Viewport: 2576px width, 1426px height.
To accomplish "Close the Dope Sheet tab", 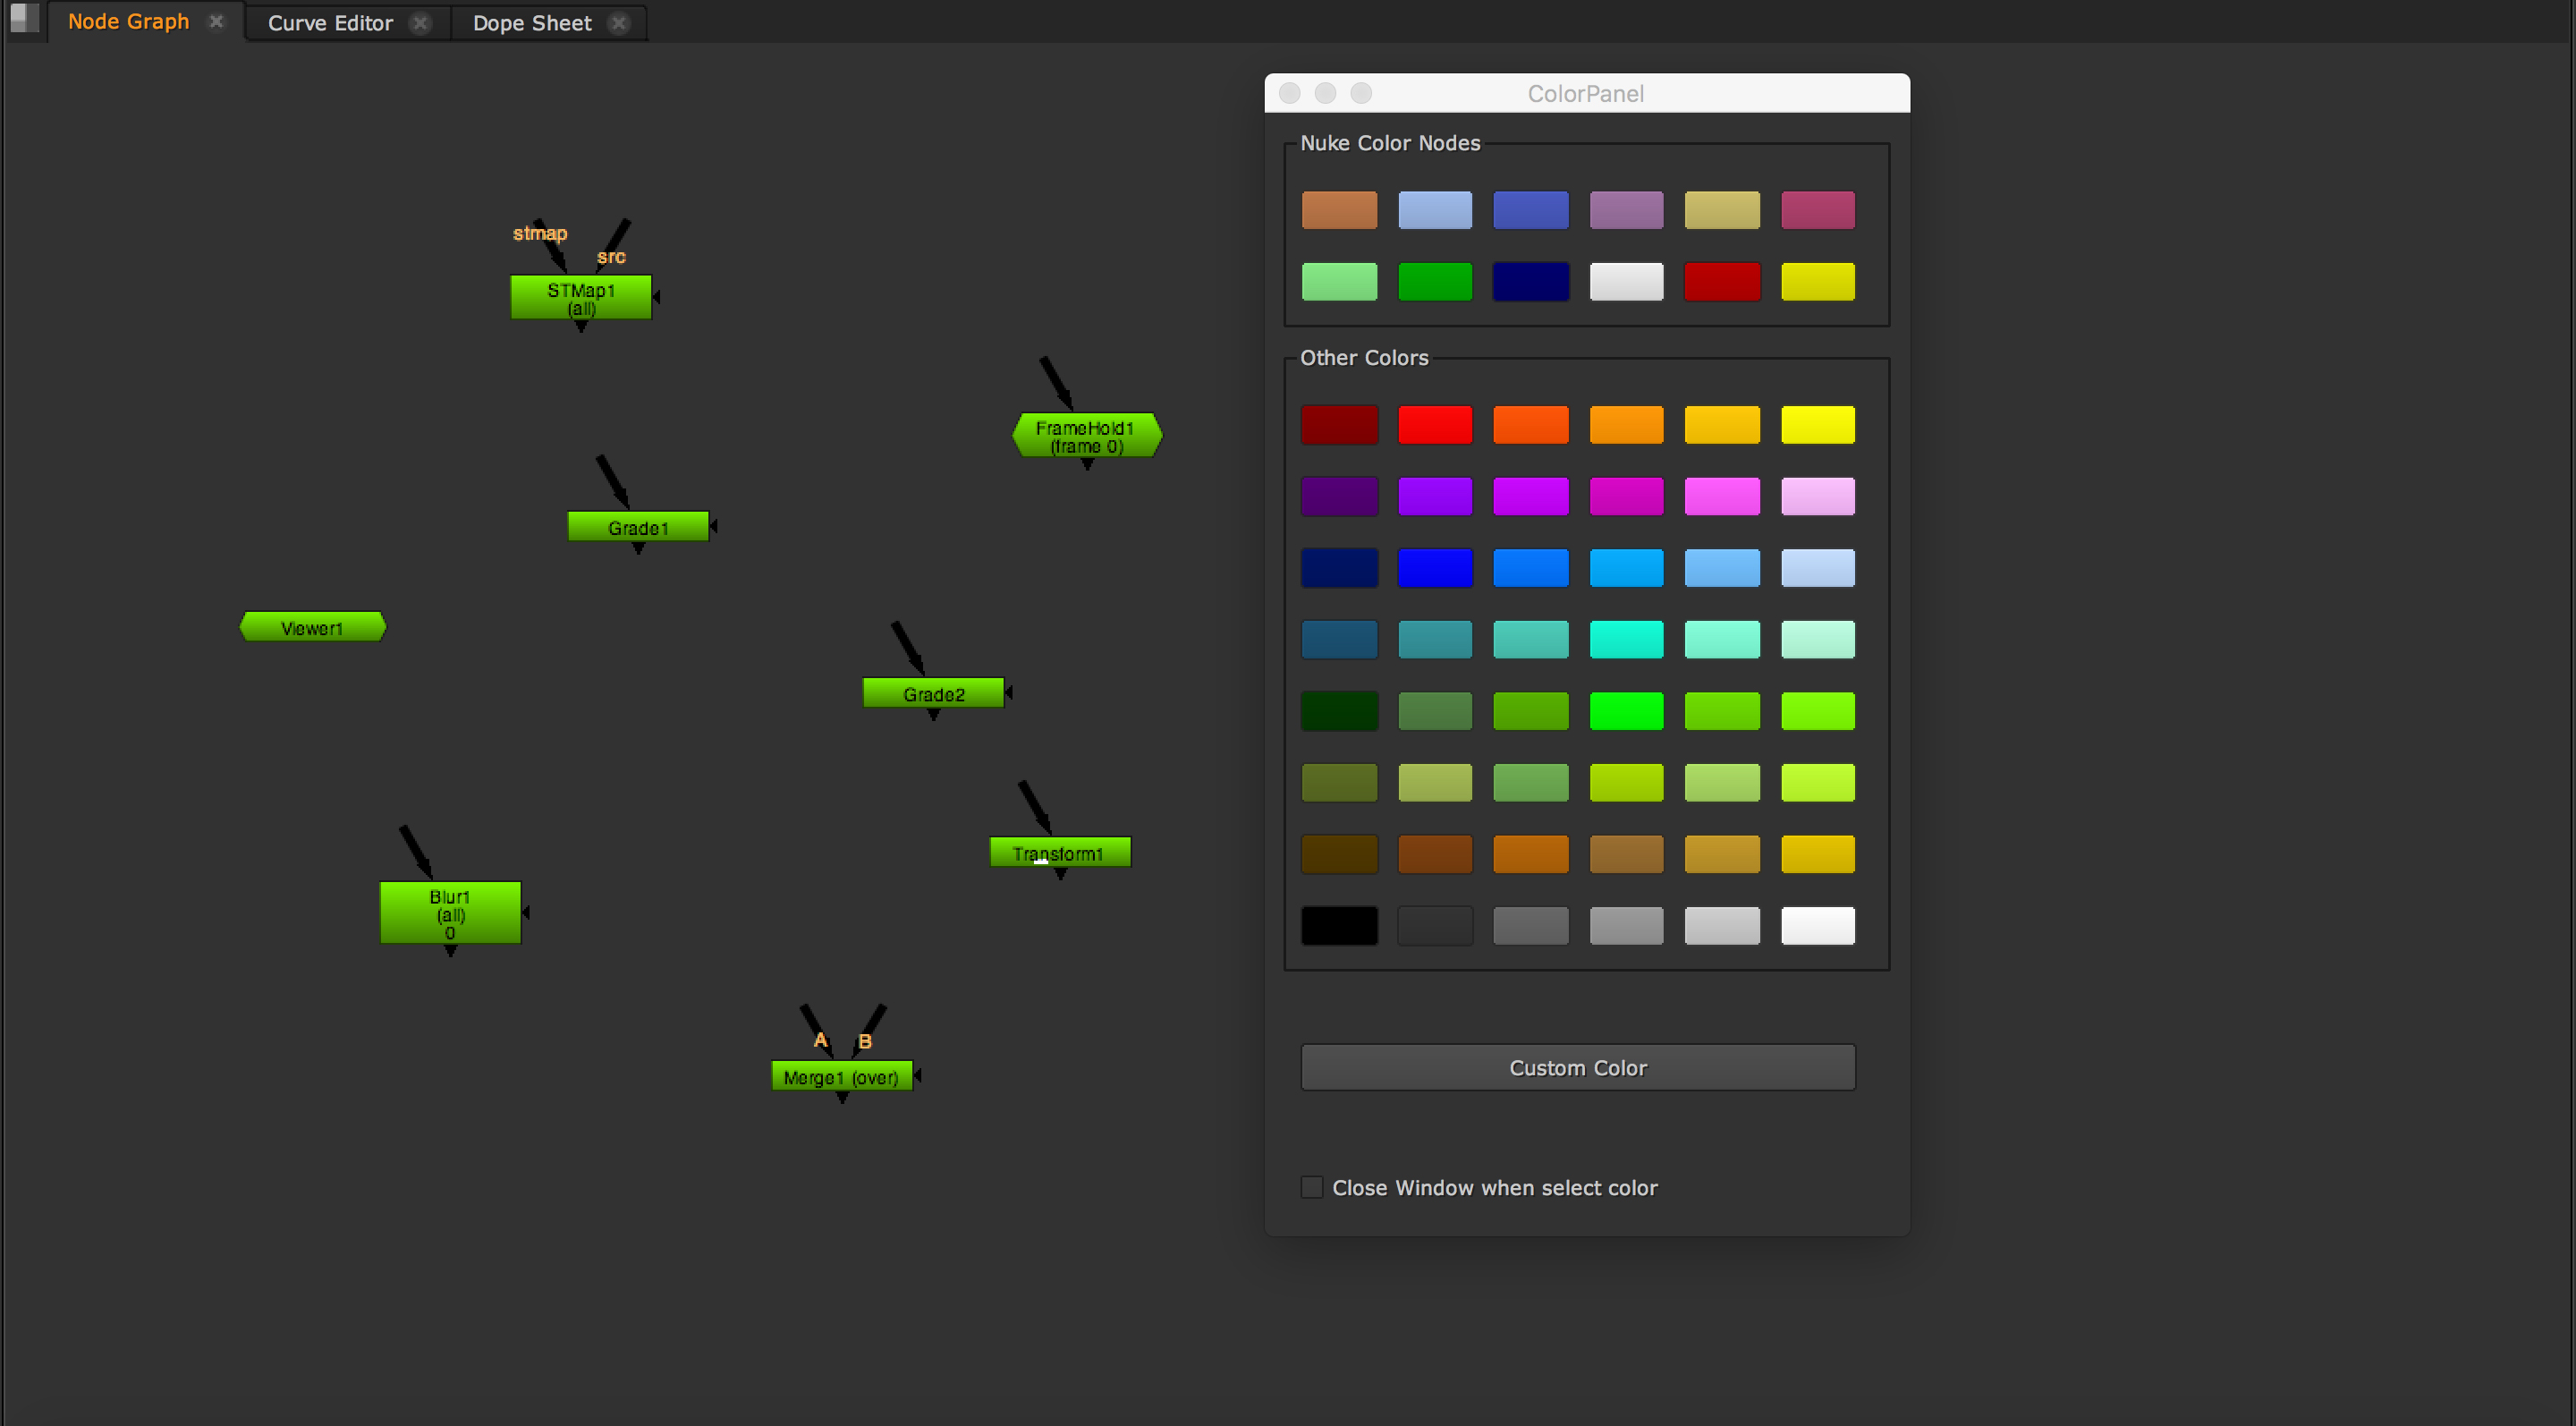I will 619,23.
